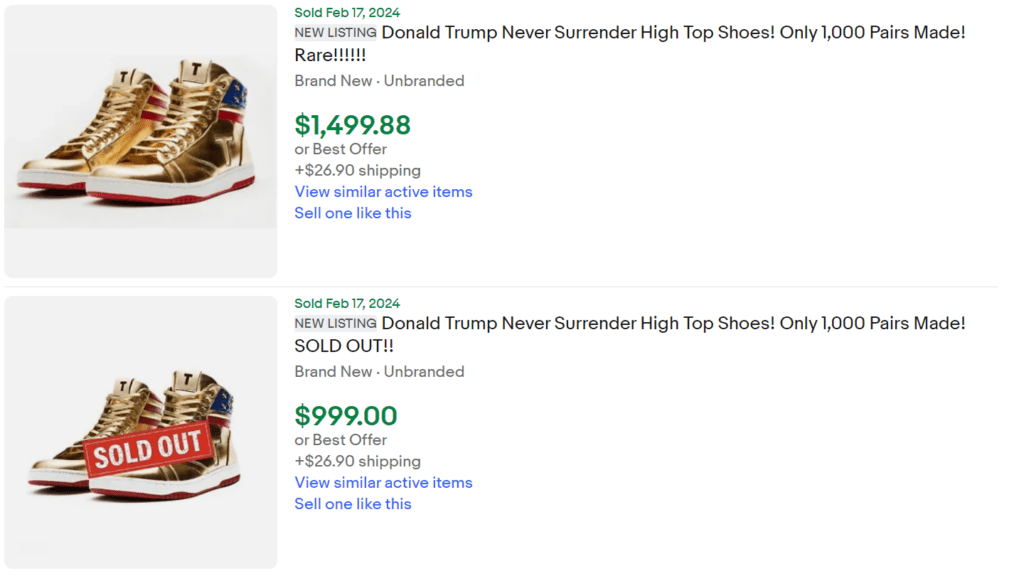Click the SOLD OUT!! portion of the second title
The height and width of the screenshot is (576, 1024).
tap(336, 345)
